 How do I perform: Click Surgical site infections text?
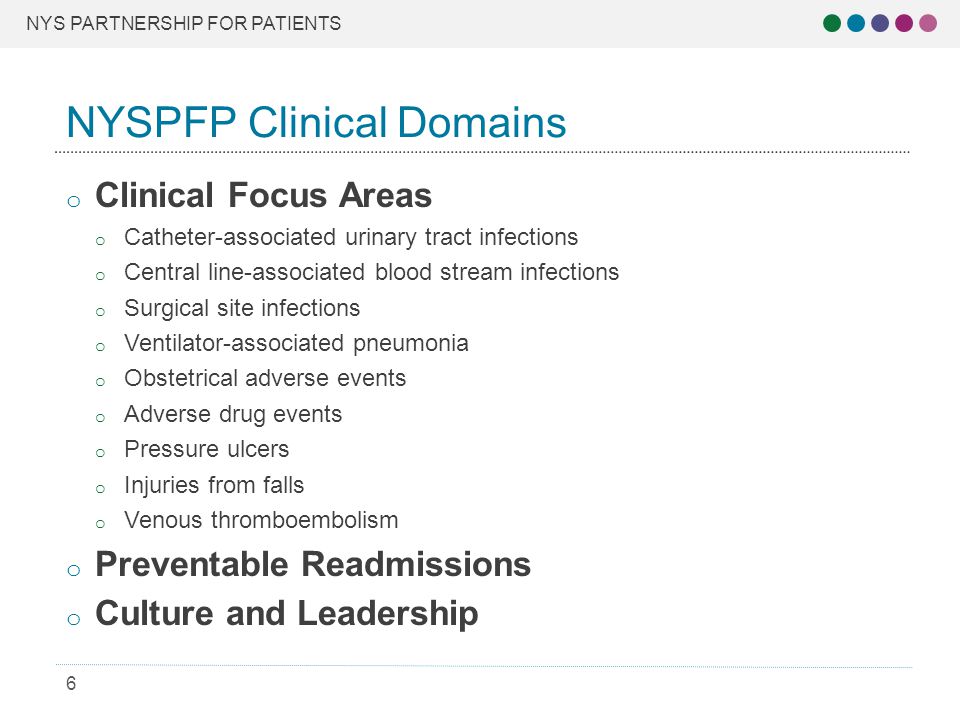242,308
